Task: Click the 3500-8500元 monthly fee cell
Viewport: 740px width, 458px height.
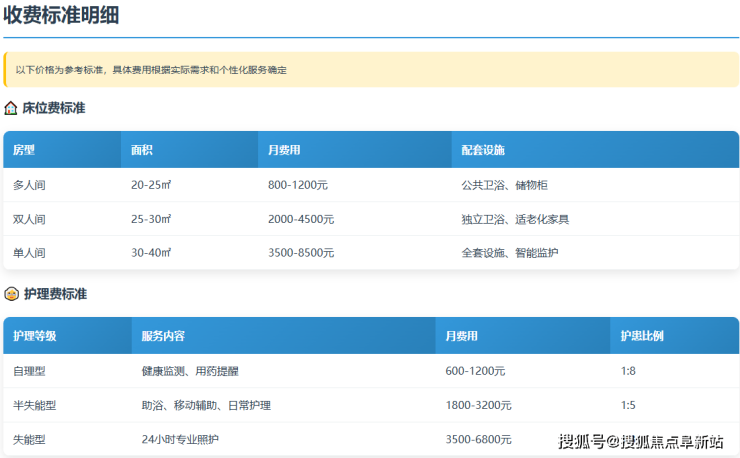Action: click(x=300, y=253)
